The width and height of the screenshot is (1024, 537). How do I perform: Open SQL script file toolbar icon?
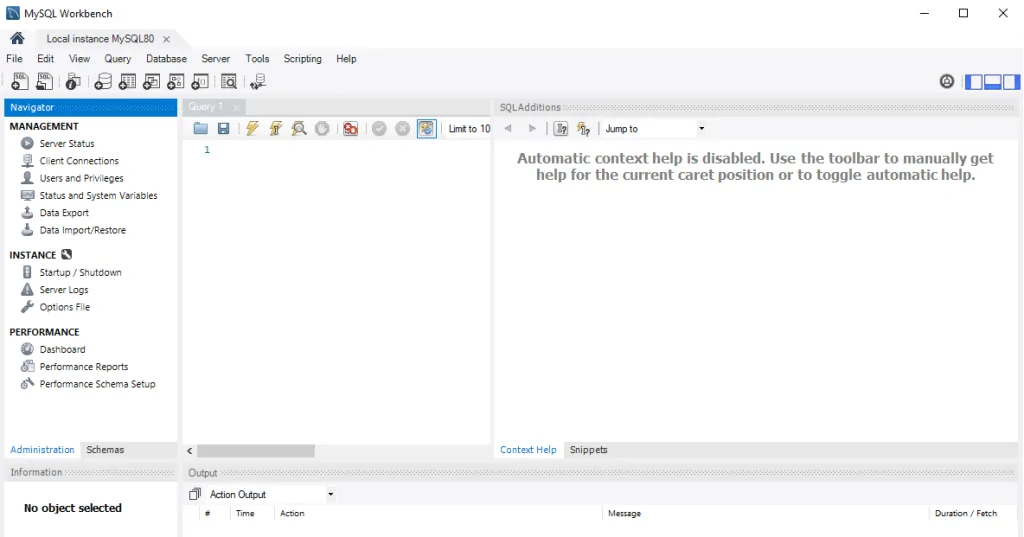[44, 81]
